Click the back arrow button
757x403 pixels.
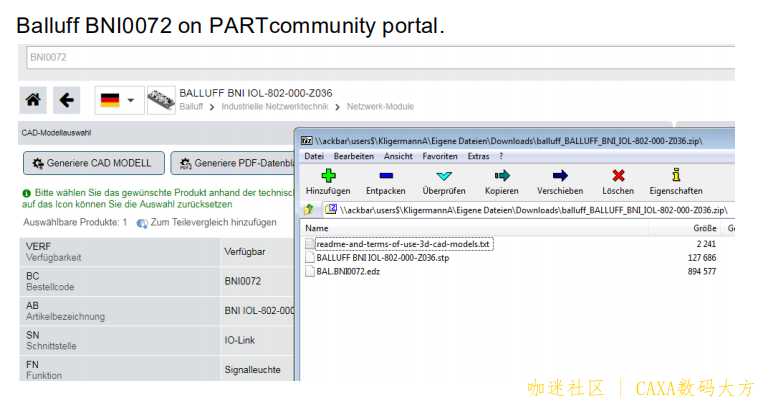coord(67,100)
